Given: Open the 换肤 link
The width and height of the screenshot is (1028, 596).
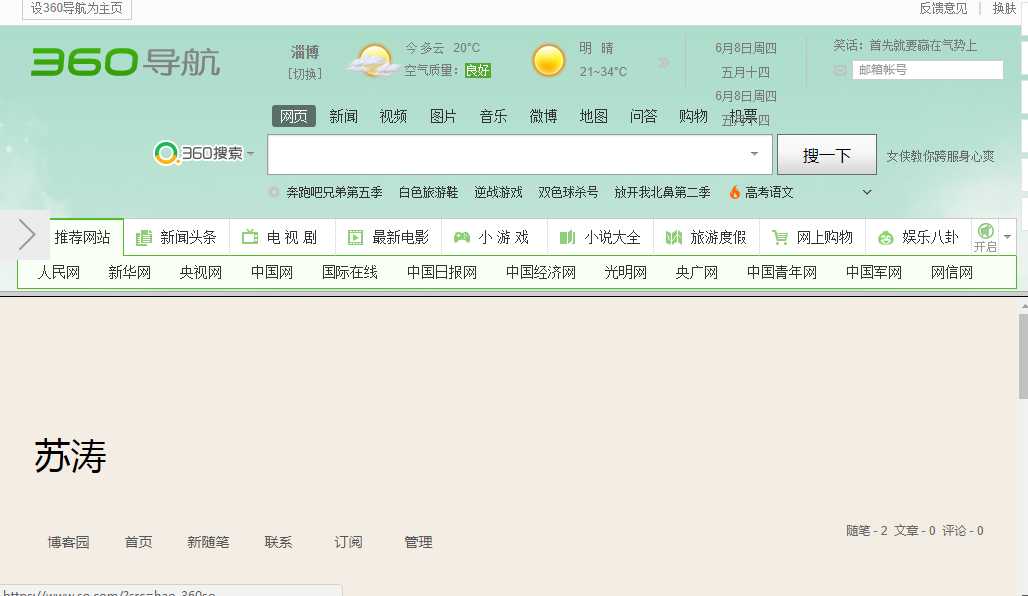Looking at the screenshot, I should point(1004,8).
